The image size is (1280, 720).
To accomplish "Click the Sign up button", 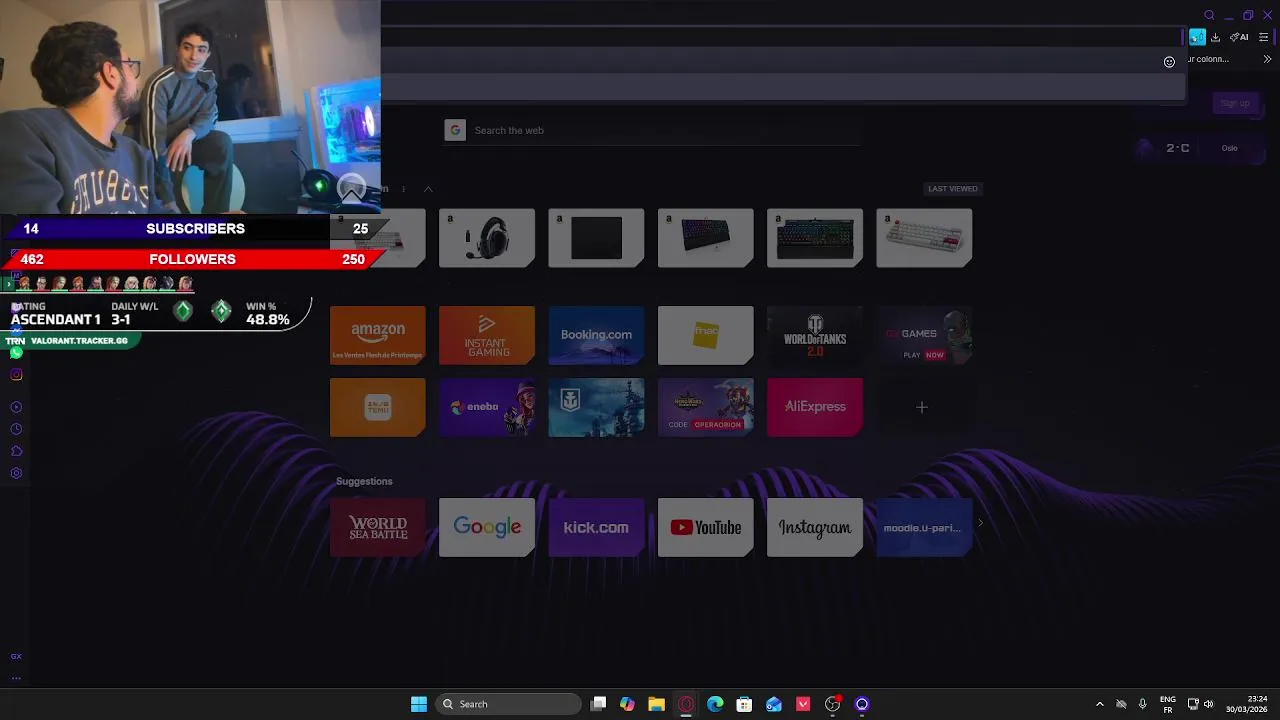I will click(x=1235, y=103).
